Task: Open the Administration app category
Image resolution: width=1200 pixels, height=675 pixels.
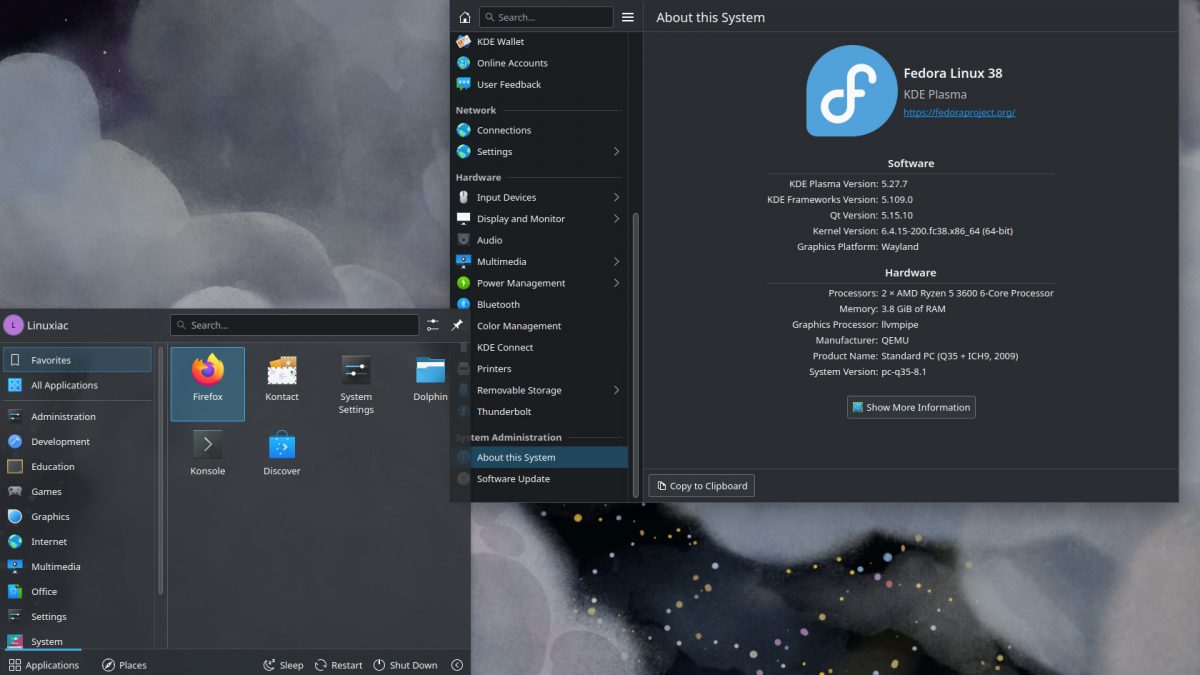Action: coord(77,417)
